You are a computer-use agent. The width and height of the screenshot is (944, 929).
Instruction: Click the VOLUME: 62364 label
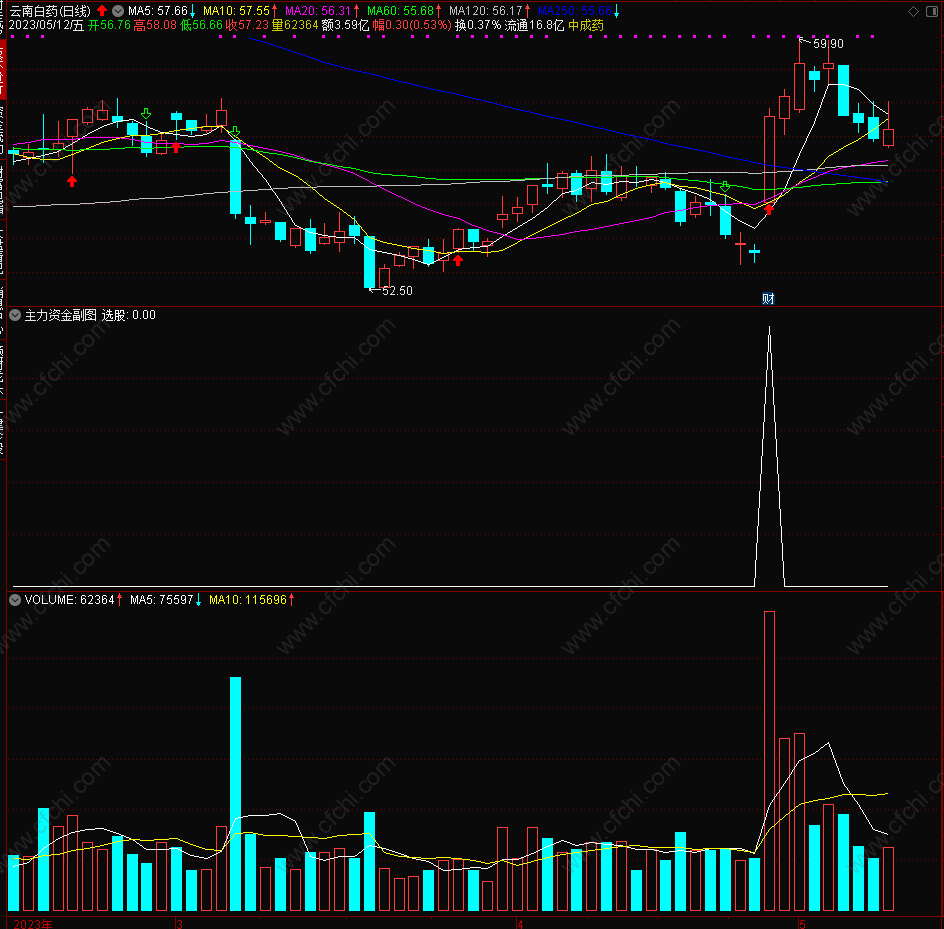click(69, 600)
